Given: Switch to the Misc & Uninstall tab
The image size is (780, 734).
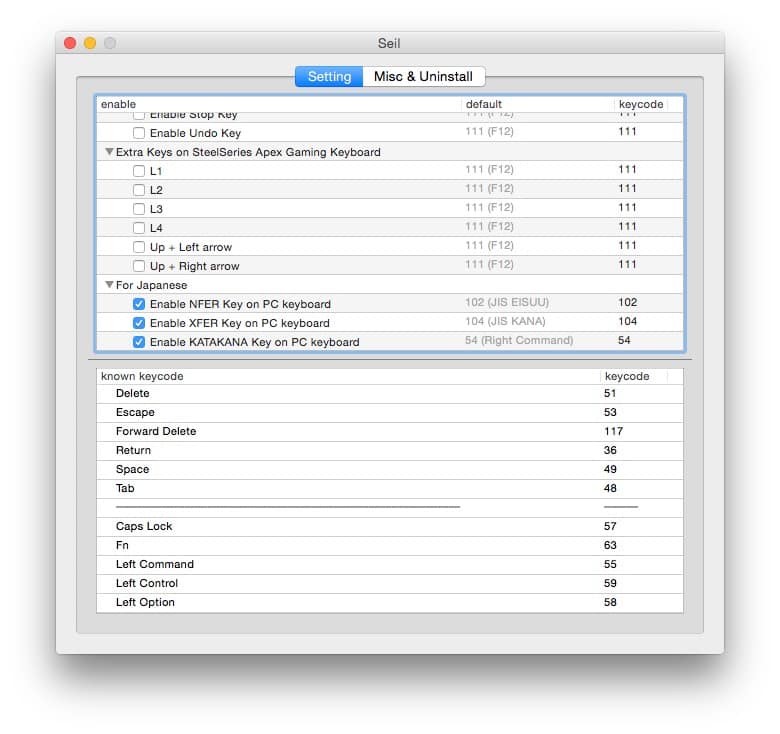Looking at the screenshot, I should (x=424, y=77).
